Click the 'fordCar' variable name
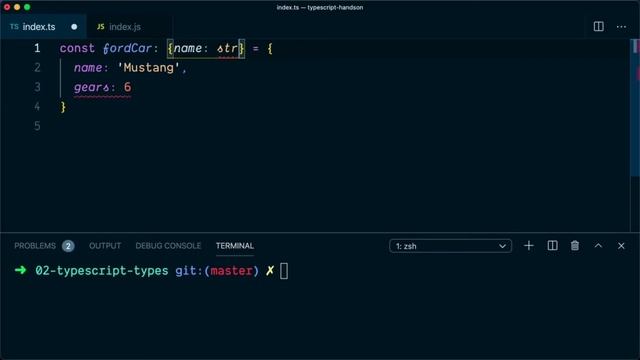The width and height of the screenshot is (640, 360). coord(127,48)
